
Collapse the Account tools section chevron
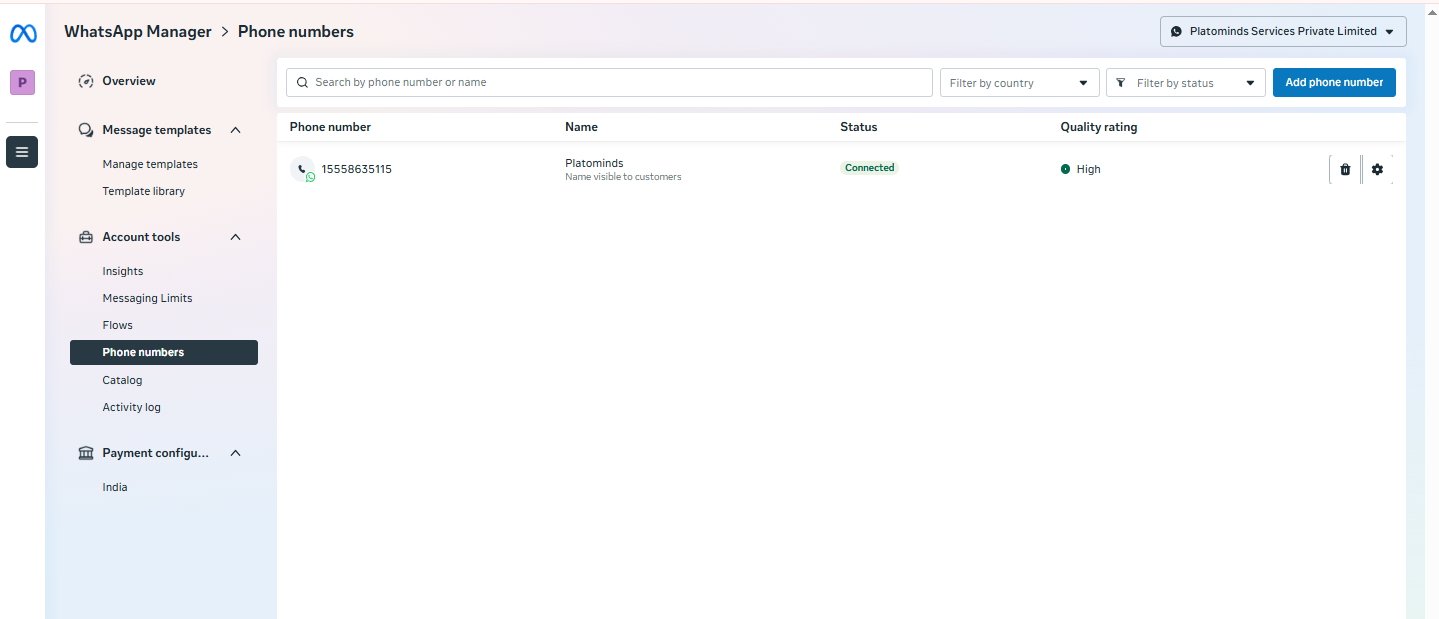point(236,237)
